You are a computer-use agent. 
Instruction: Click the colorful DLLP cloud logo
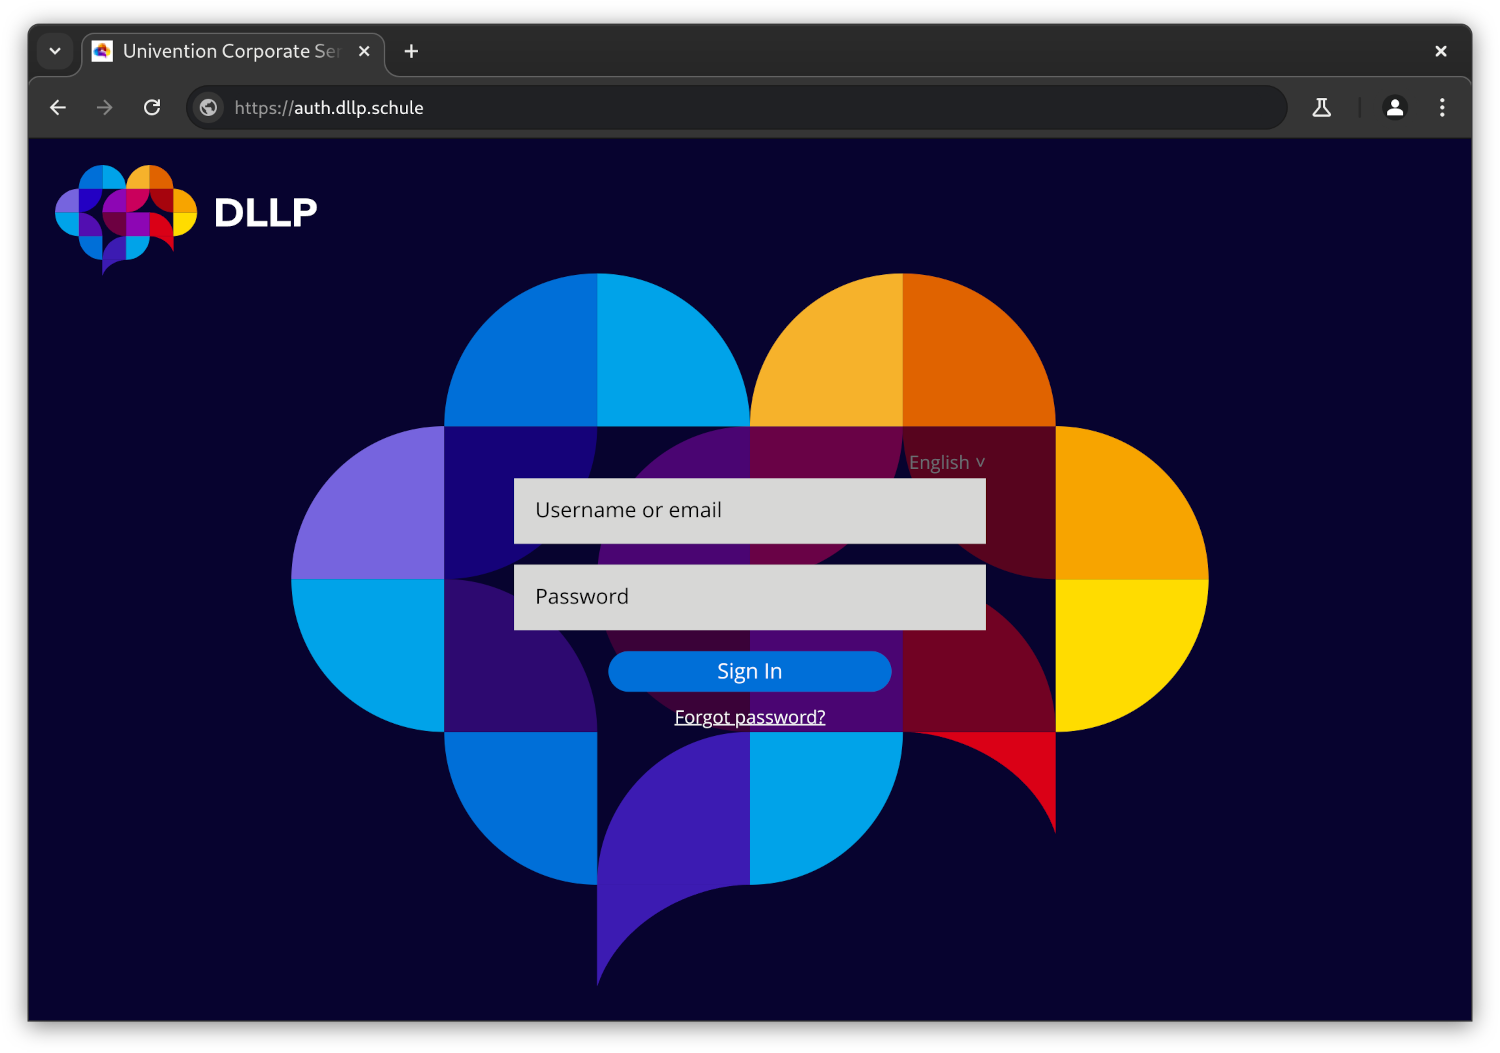pos(125,215)
